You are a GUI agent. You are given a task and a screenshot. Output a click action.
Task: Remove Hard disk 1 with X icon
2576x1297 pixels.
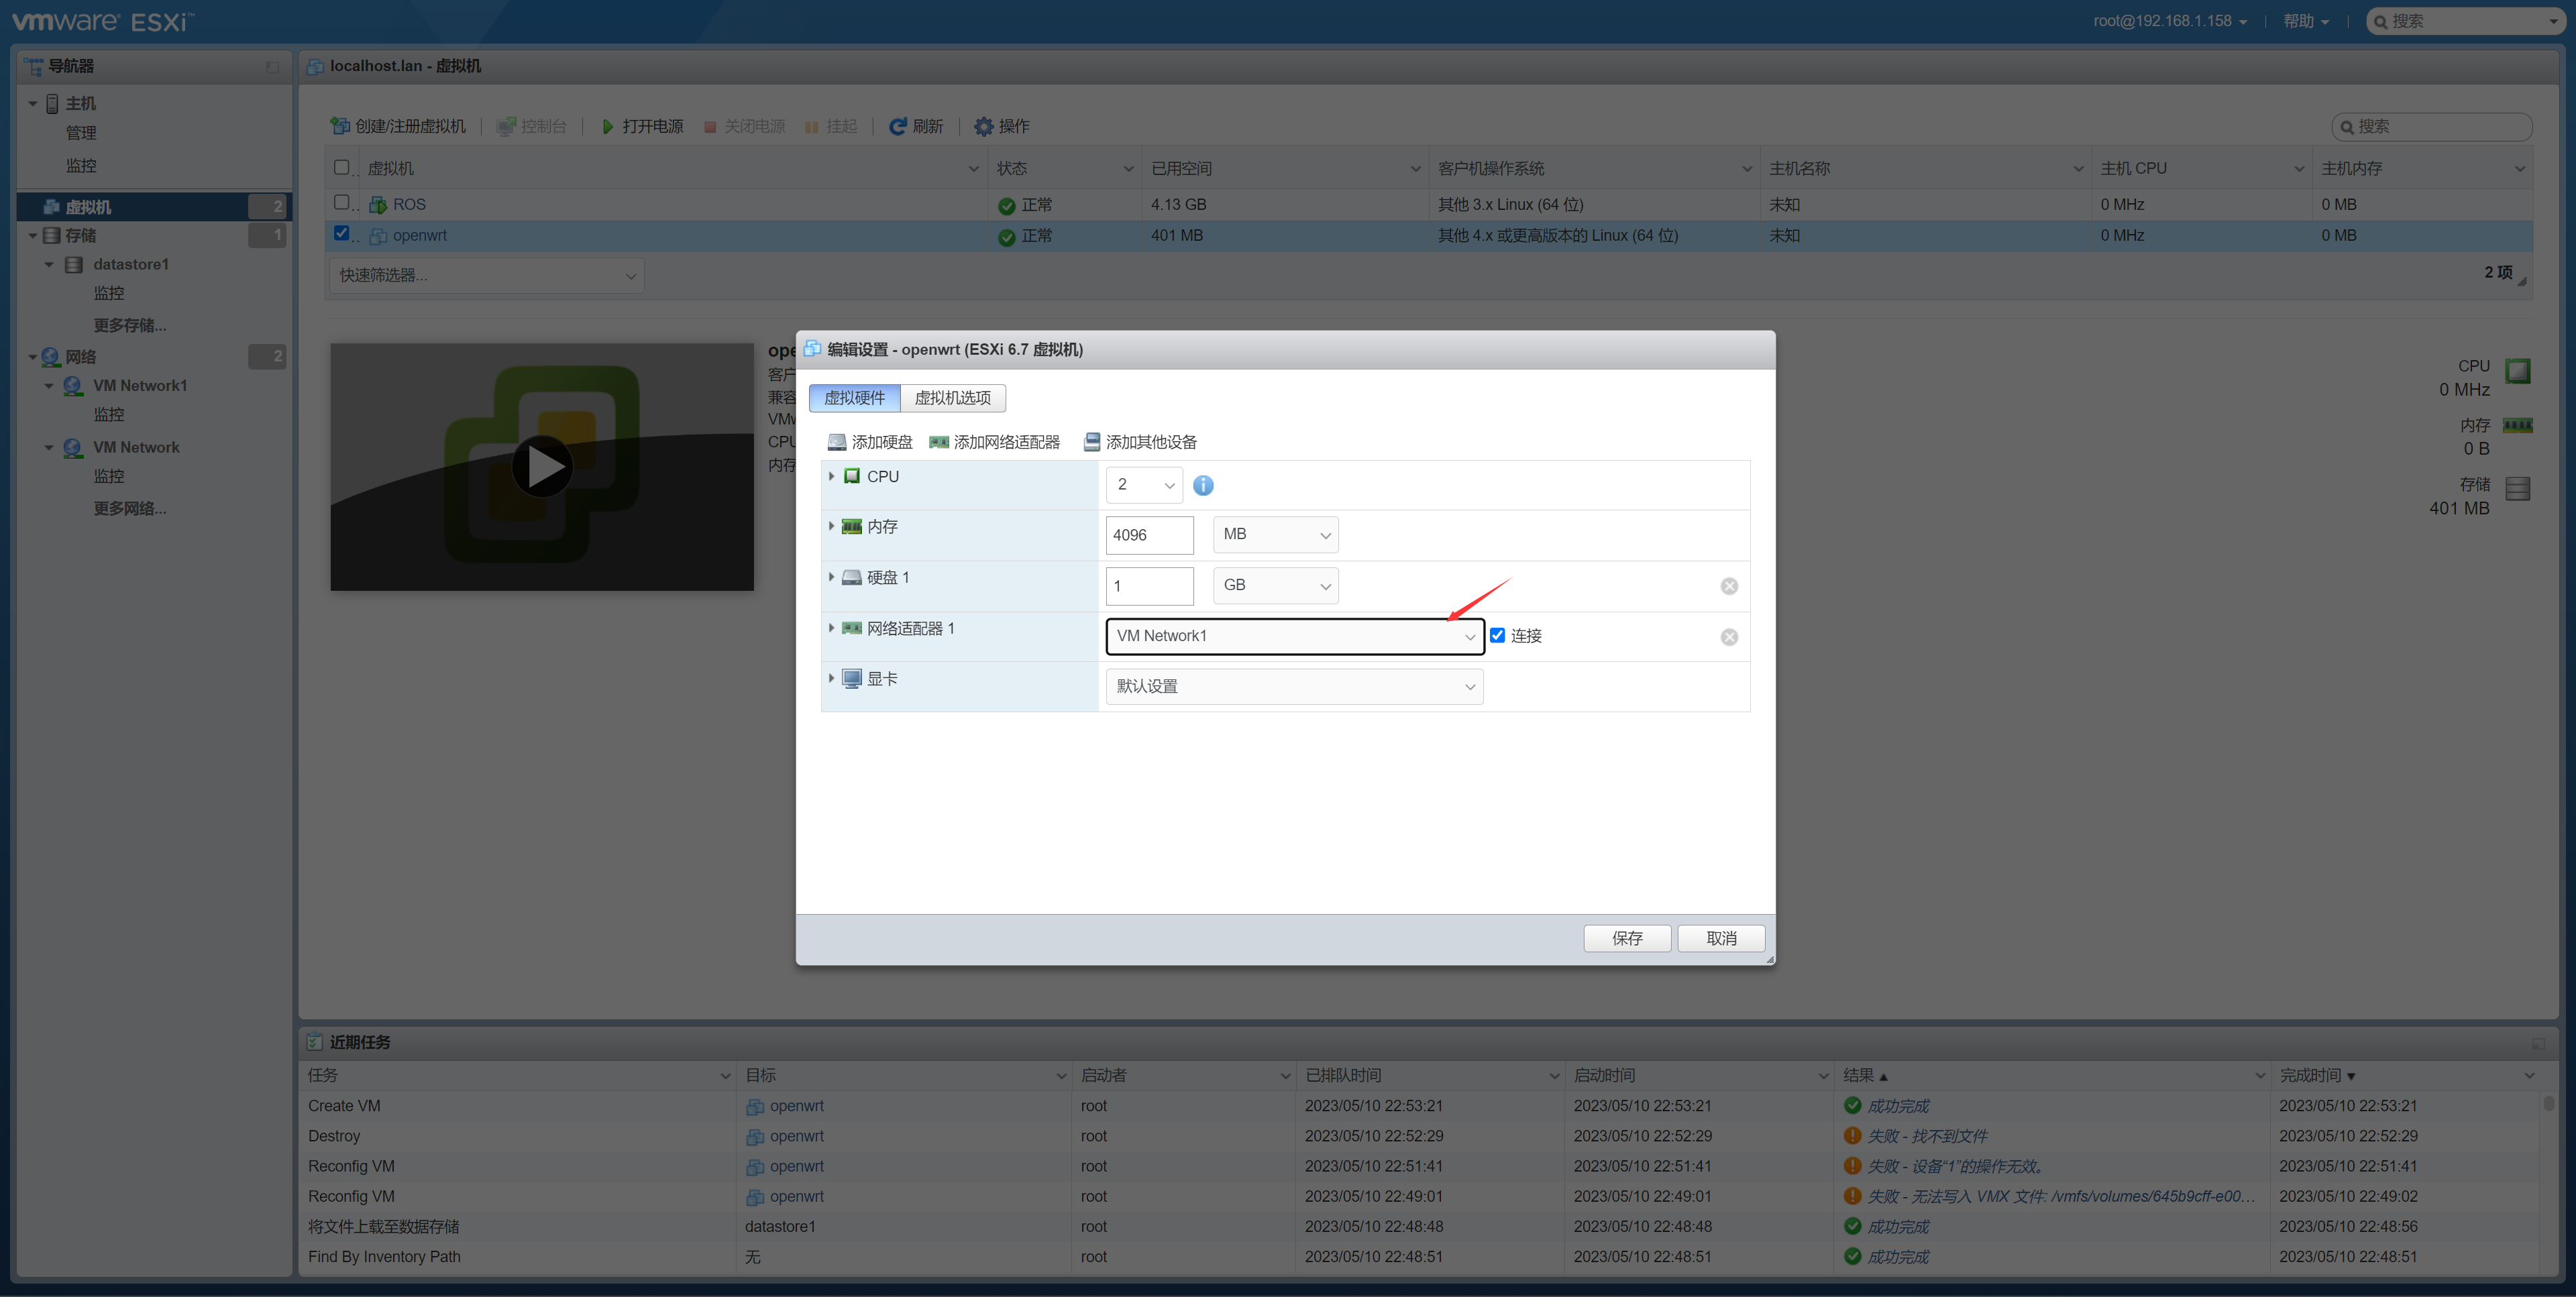pyautogui.click(x=1729, y=586)
